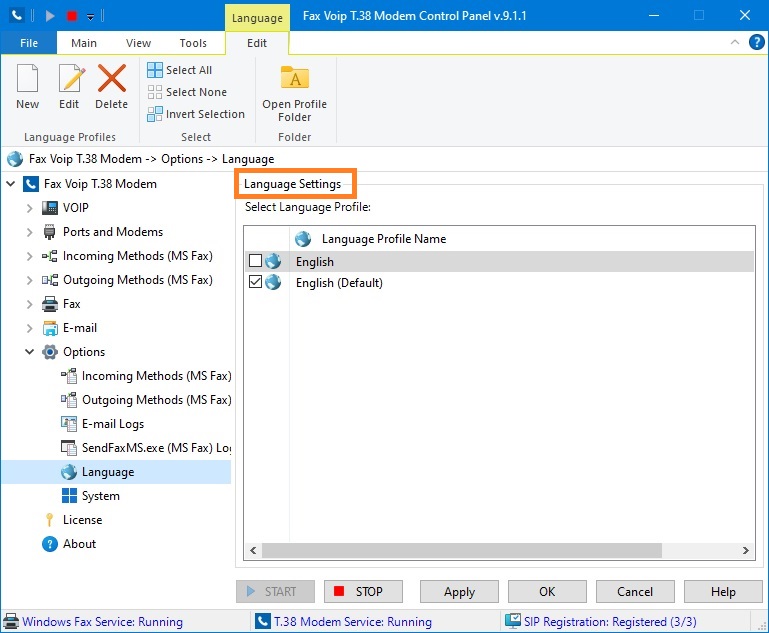Select the Fax printer icon in tree

[50, 304]
